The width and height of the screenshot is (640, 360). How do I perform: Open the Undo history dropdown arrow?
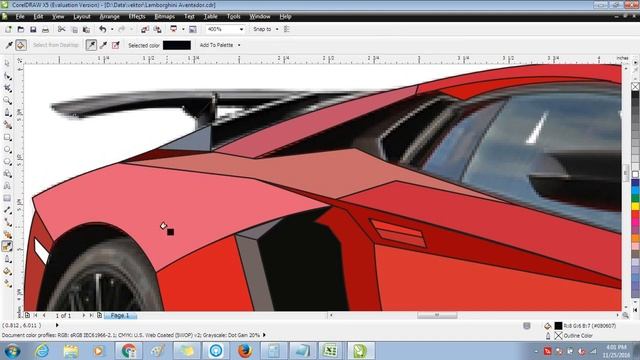click(112, 29)
